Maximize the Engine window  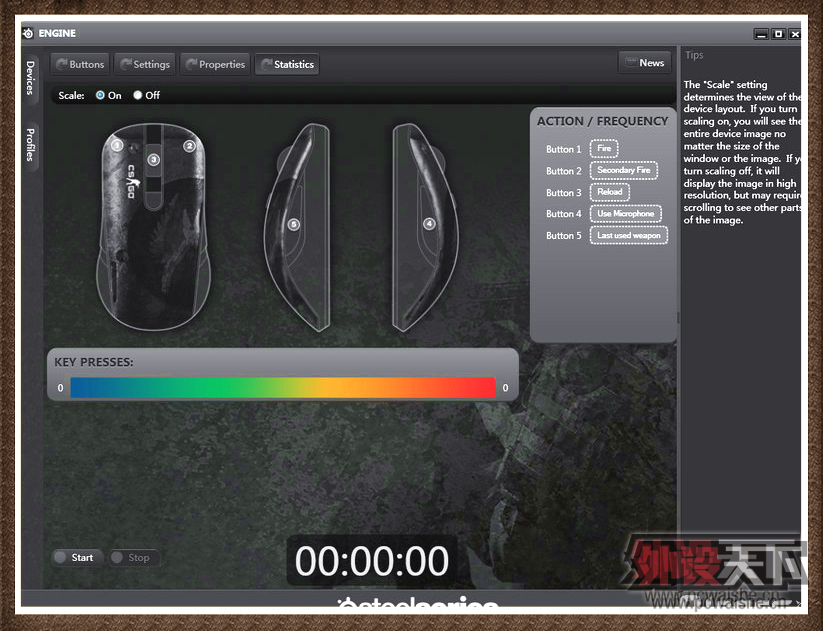pos(778,34)
